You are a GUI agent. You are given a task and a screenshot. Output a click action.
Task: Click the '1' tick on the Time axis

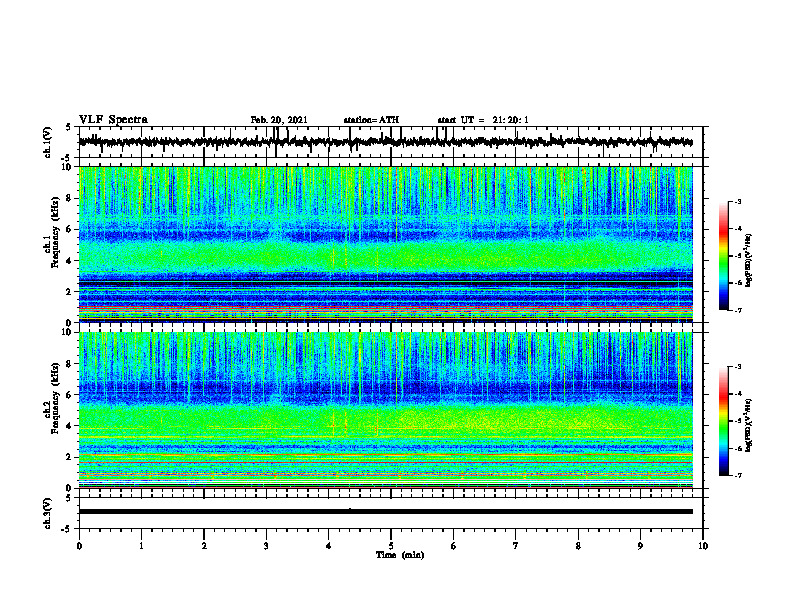click(x=141, y=546)
